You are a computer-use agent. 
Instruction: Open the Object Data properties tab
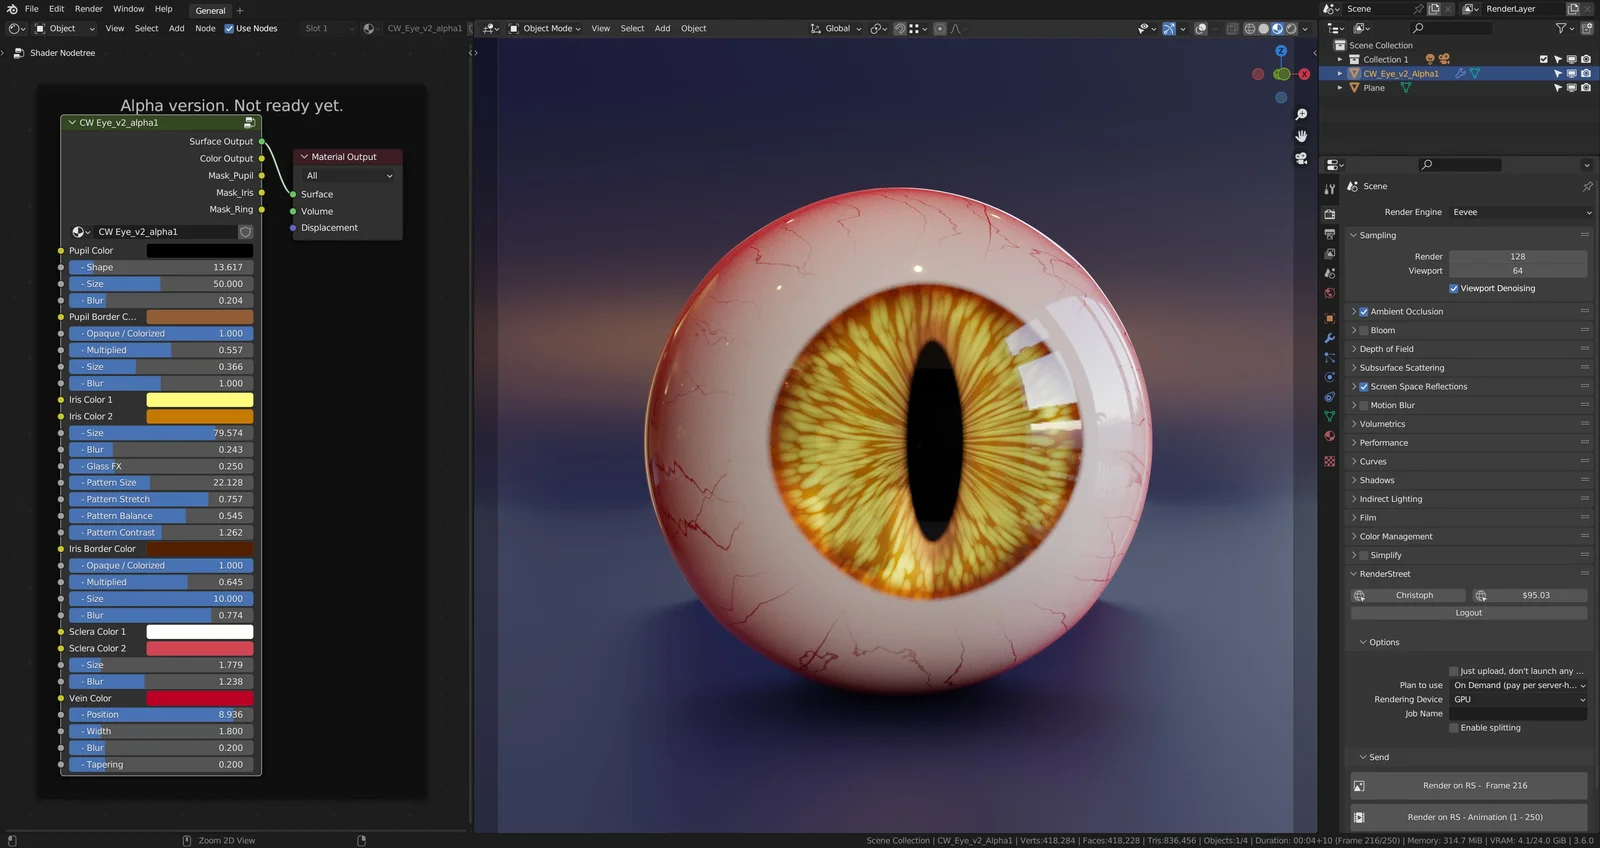tap(1329, 416)
